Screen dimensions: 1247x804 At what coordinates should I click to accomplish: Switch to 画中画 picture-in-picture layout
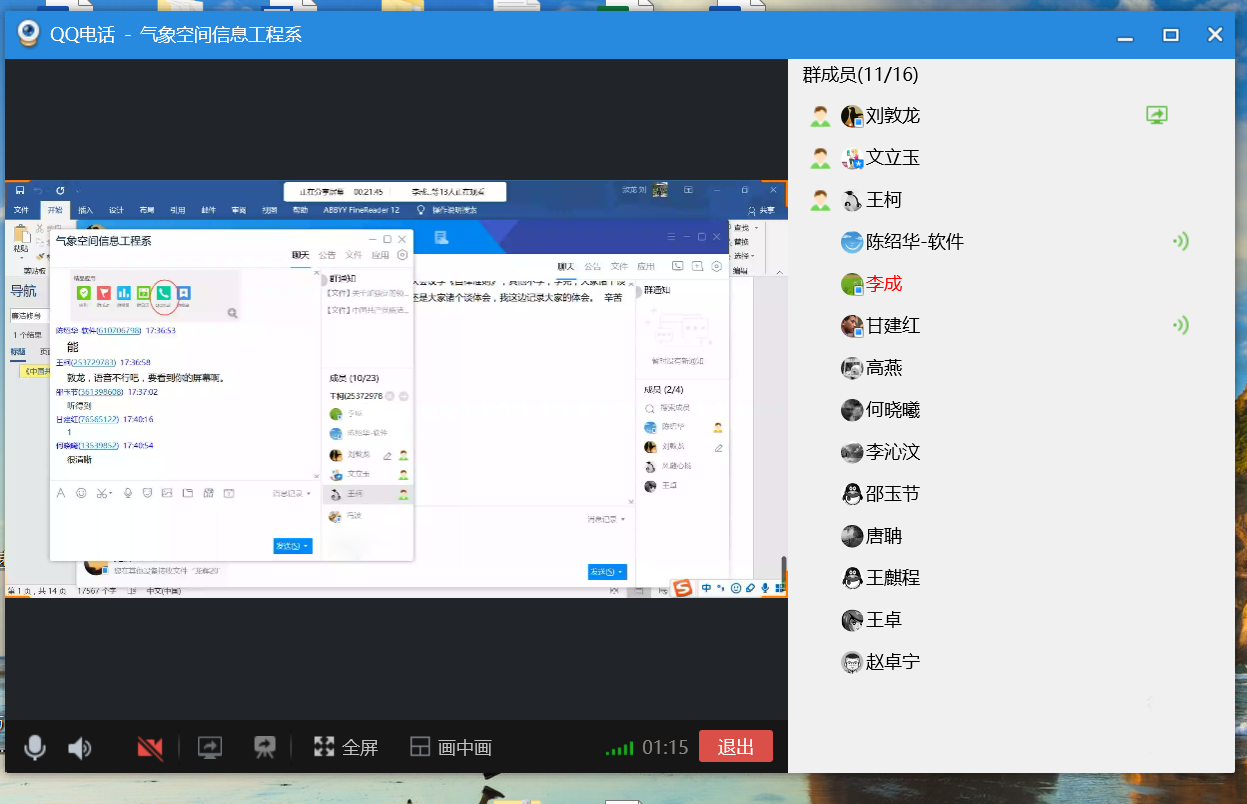point(451,747)
